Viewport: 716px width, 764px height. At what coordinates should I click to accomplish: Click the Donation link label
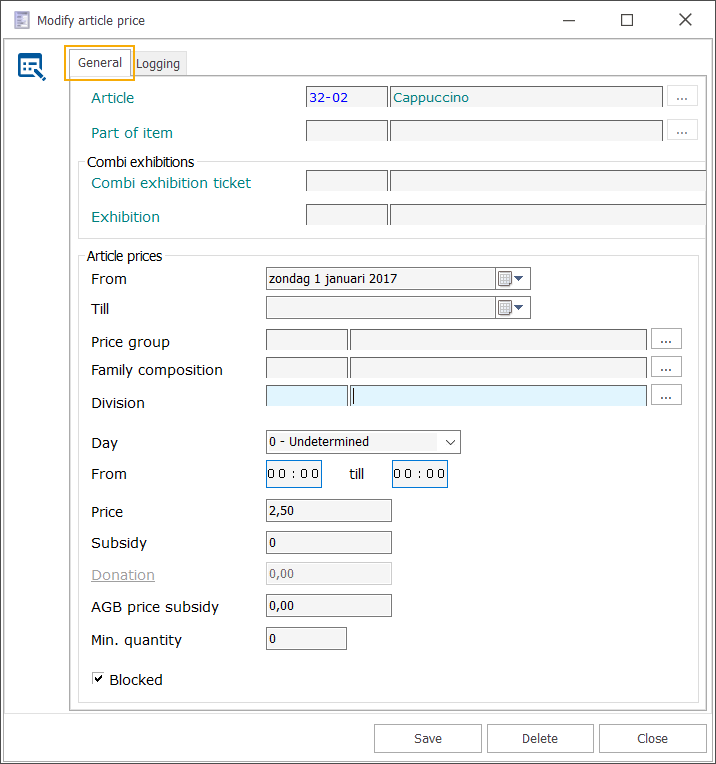click(123, 575)
